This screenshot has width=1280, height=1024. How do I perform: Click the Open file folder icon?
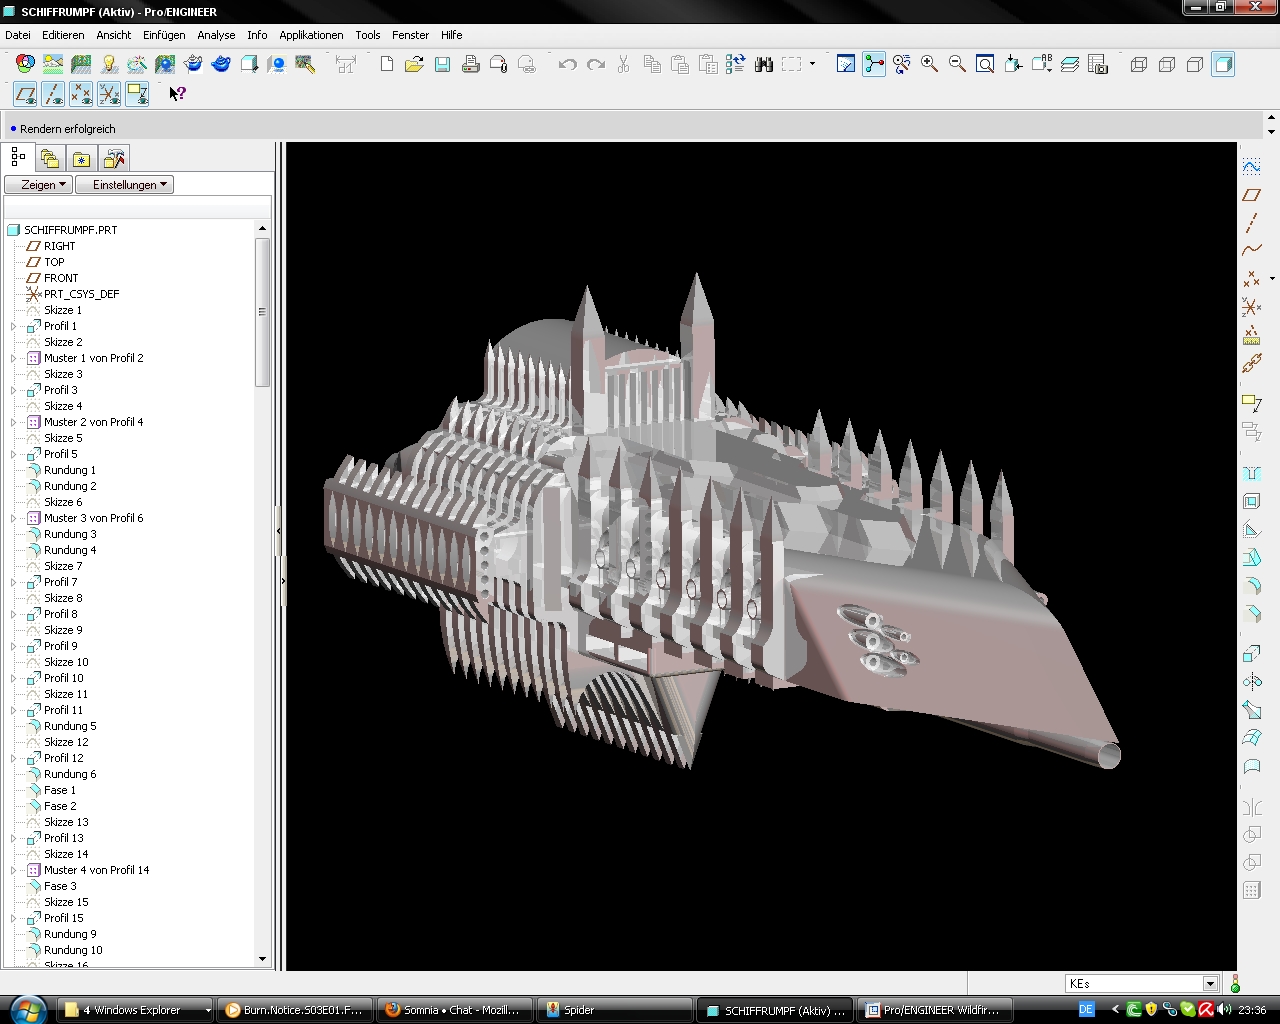[x=414, y=65]
